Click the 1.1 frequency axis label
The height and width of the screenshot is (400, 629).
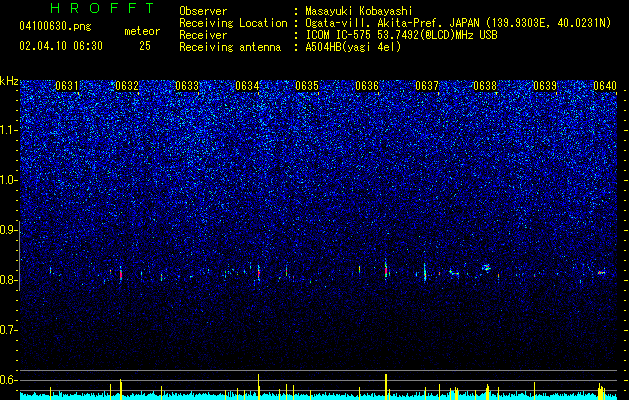pyautogui.click(x=8, y=130)
